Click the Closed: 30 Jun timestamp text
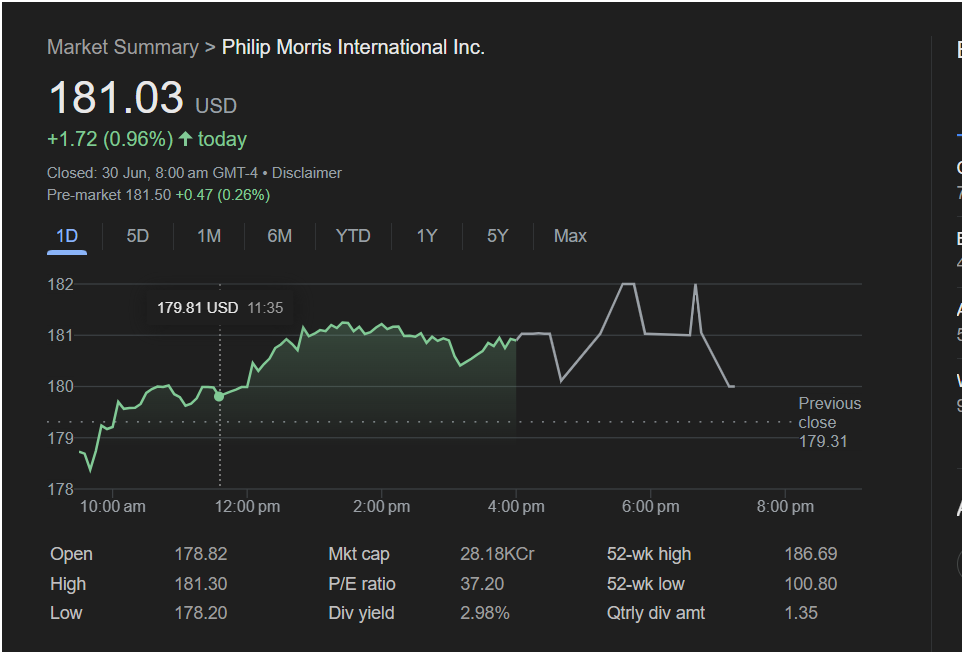The height and width of the screenshot is (654, 964). (152, 173)
